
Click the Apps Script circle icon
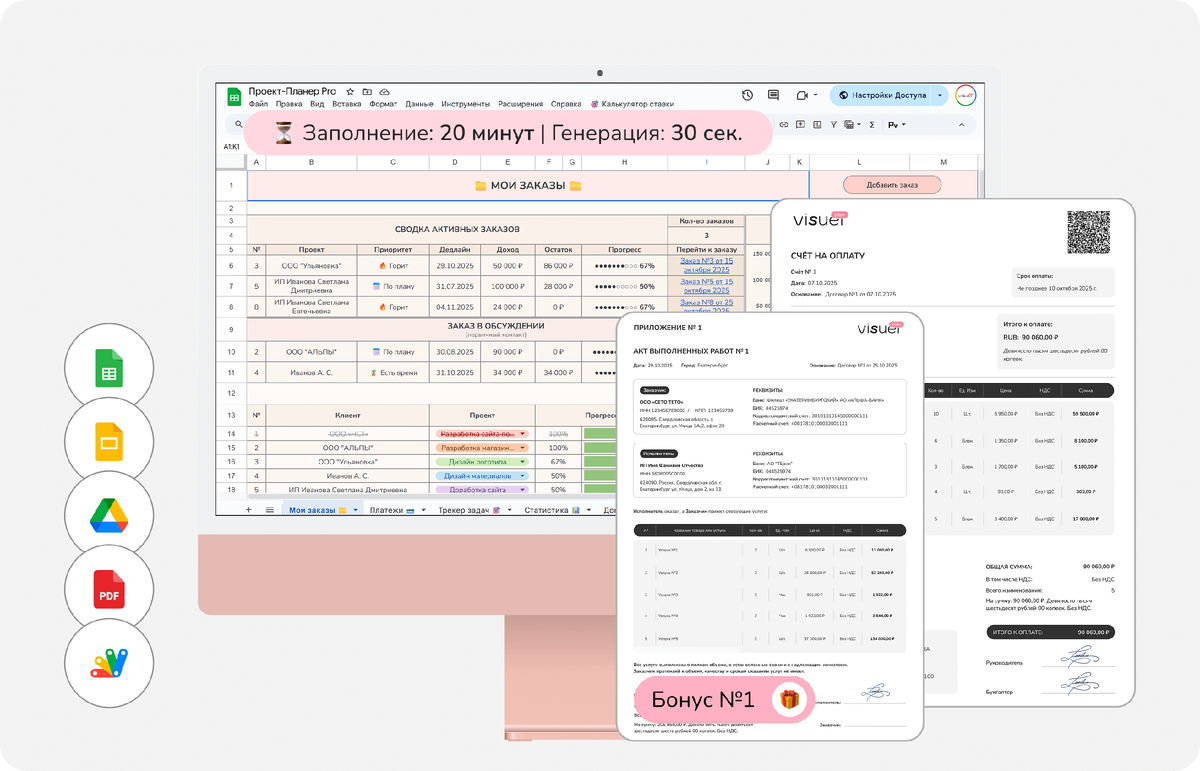pos(109,662)
